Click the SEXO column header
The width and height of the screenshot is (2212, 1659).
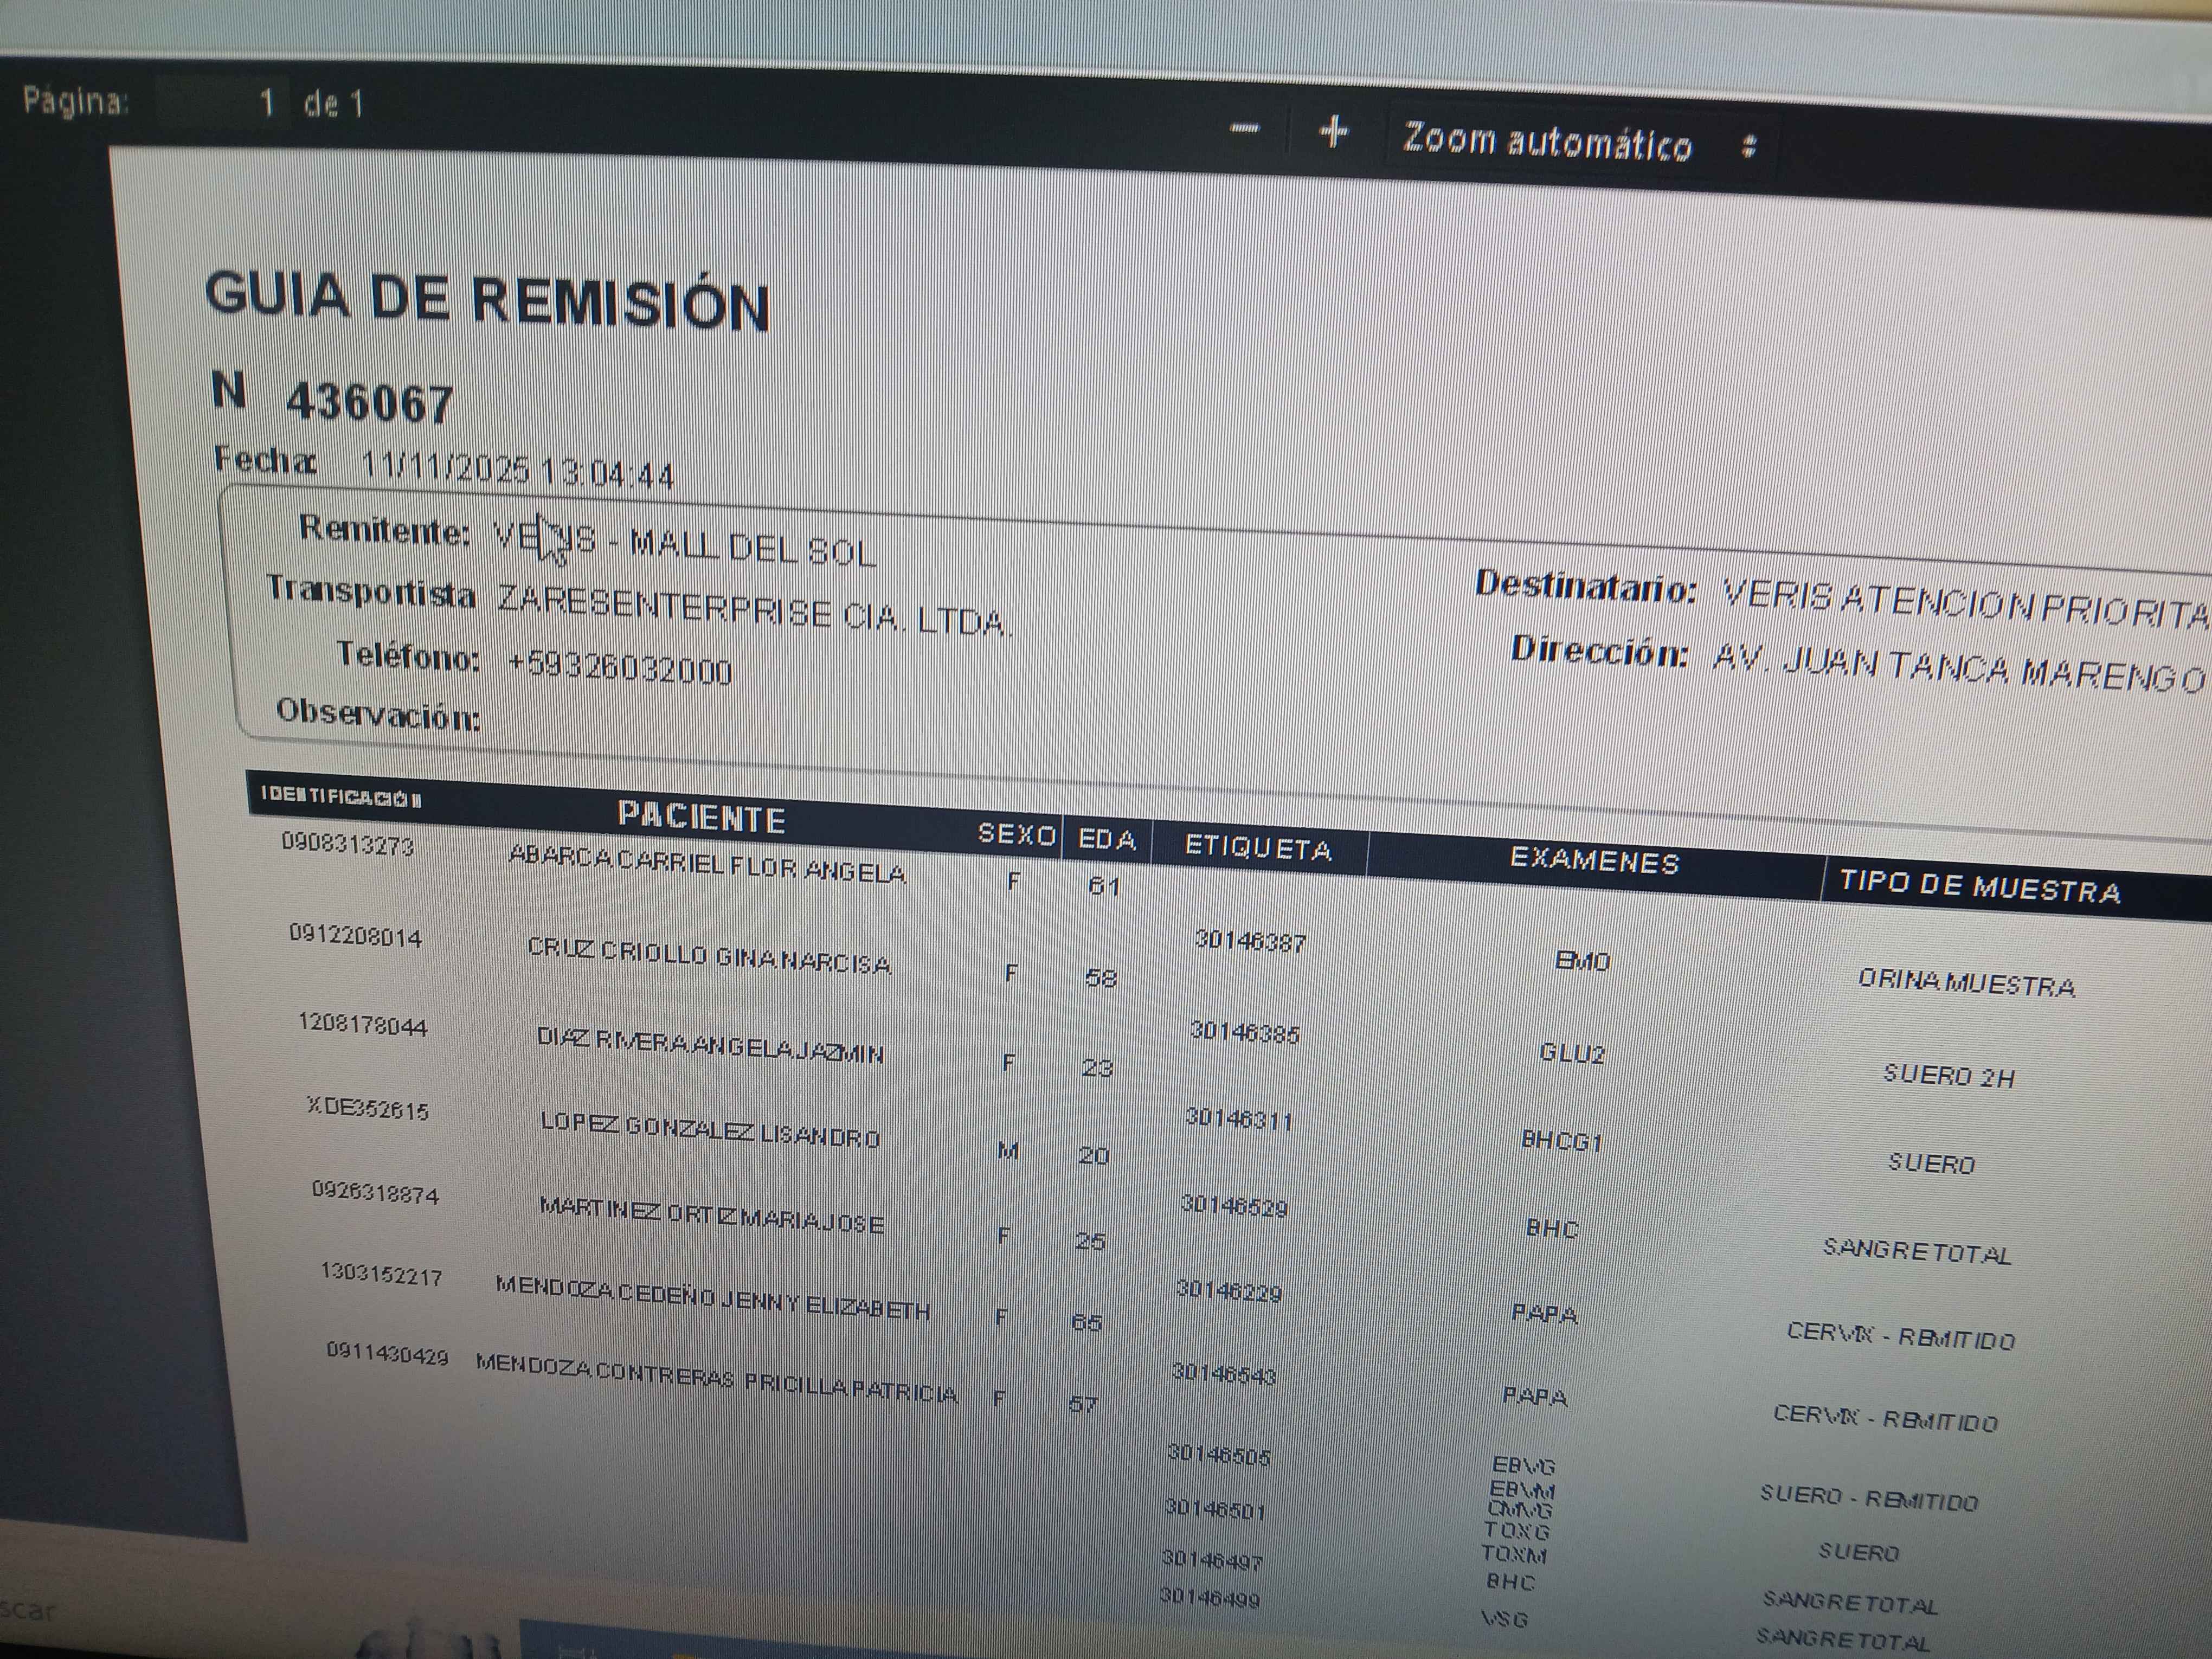[x=1016, y=834]
